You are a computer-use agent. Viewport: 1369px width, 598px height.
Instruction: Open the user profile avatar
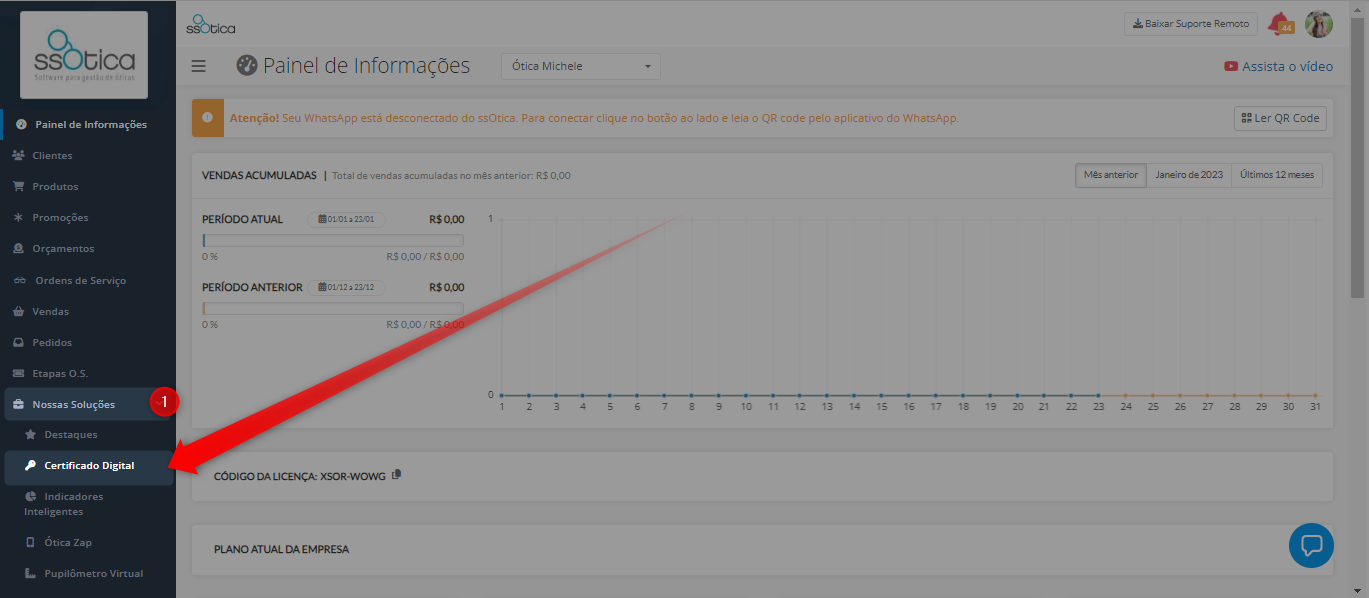[x=1319, y=24]
